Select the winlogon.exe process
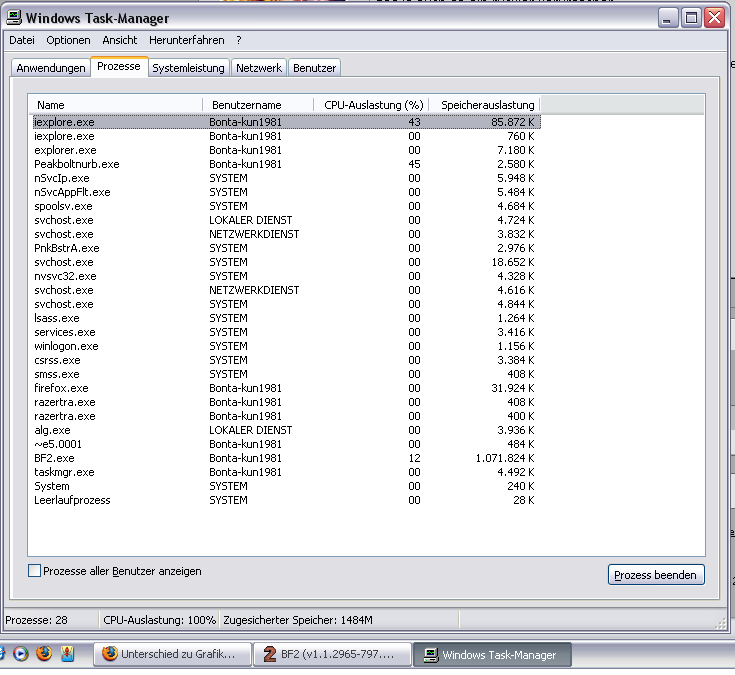The width and height of the screenshot is (735, 675). point(286,346)
